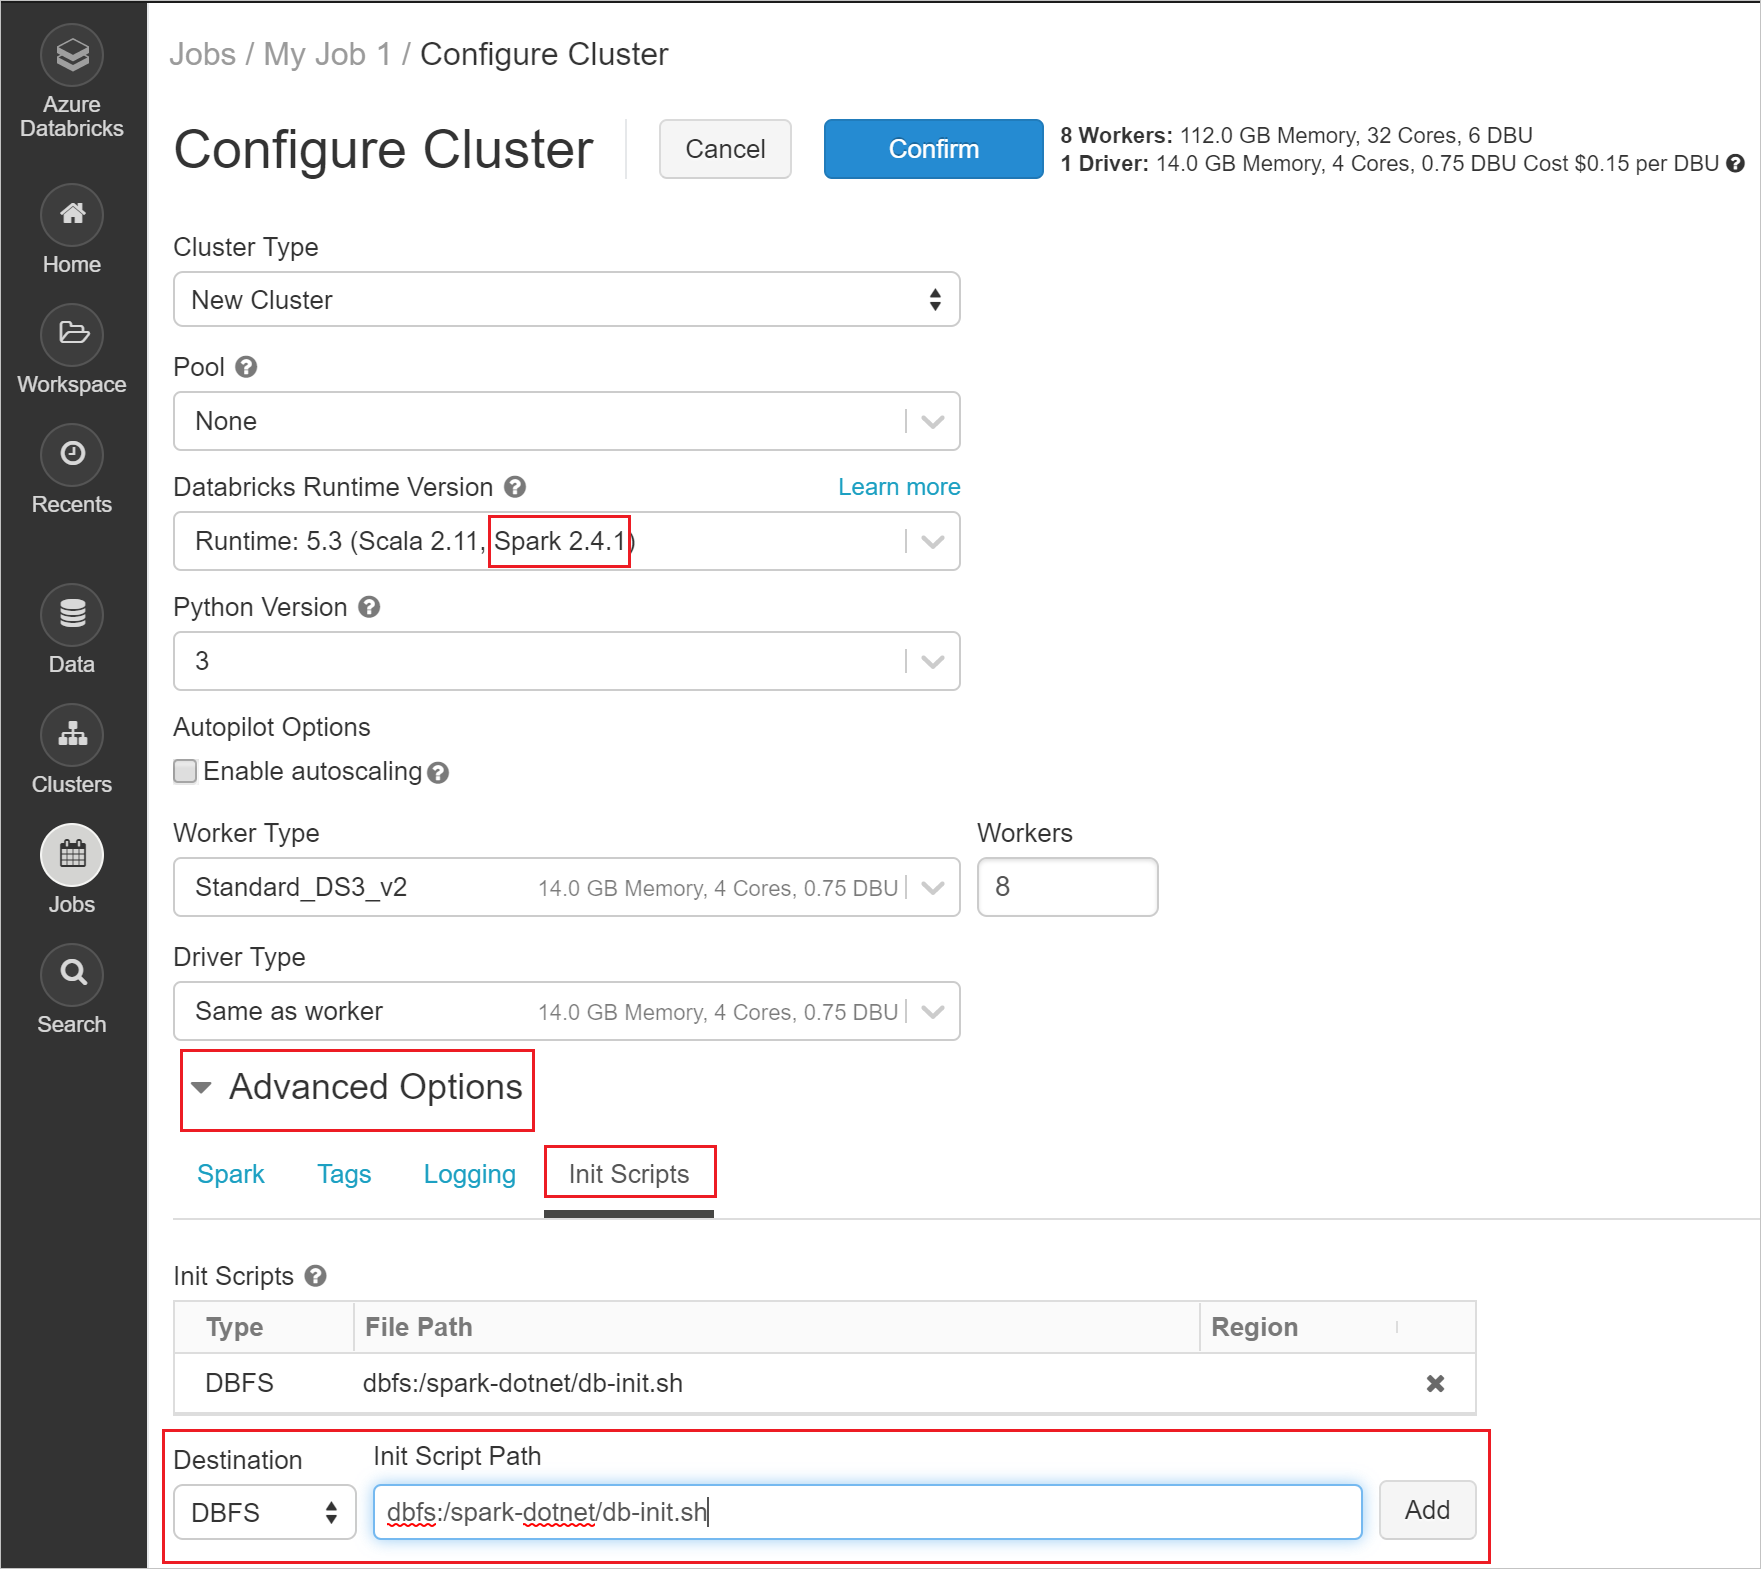1761x1569 pixels.
Task: Open the Jobs icon
Action: coord(71,856)
